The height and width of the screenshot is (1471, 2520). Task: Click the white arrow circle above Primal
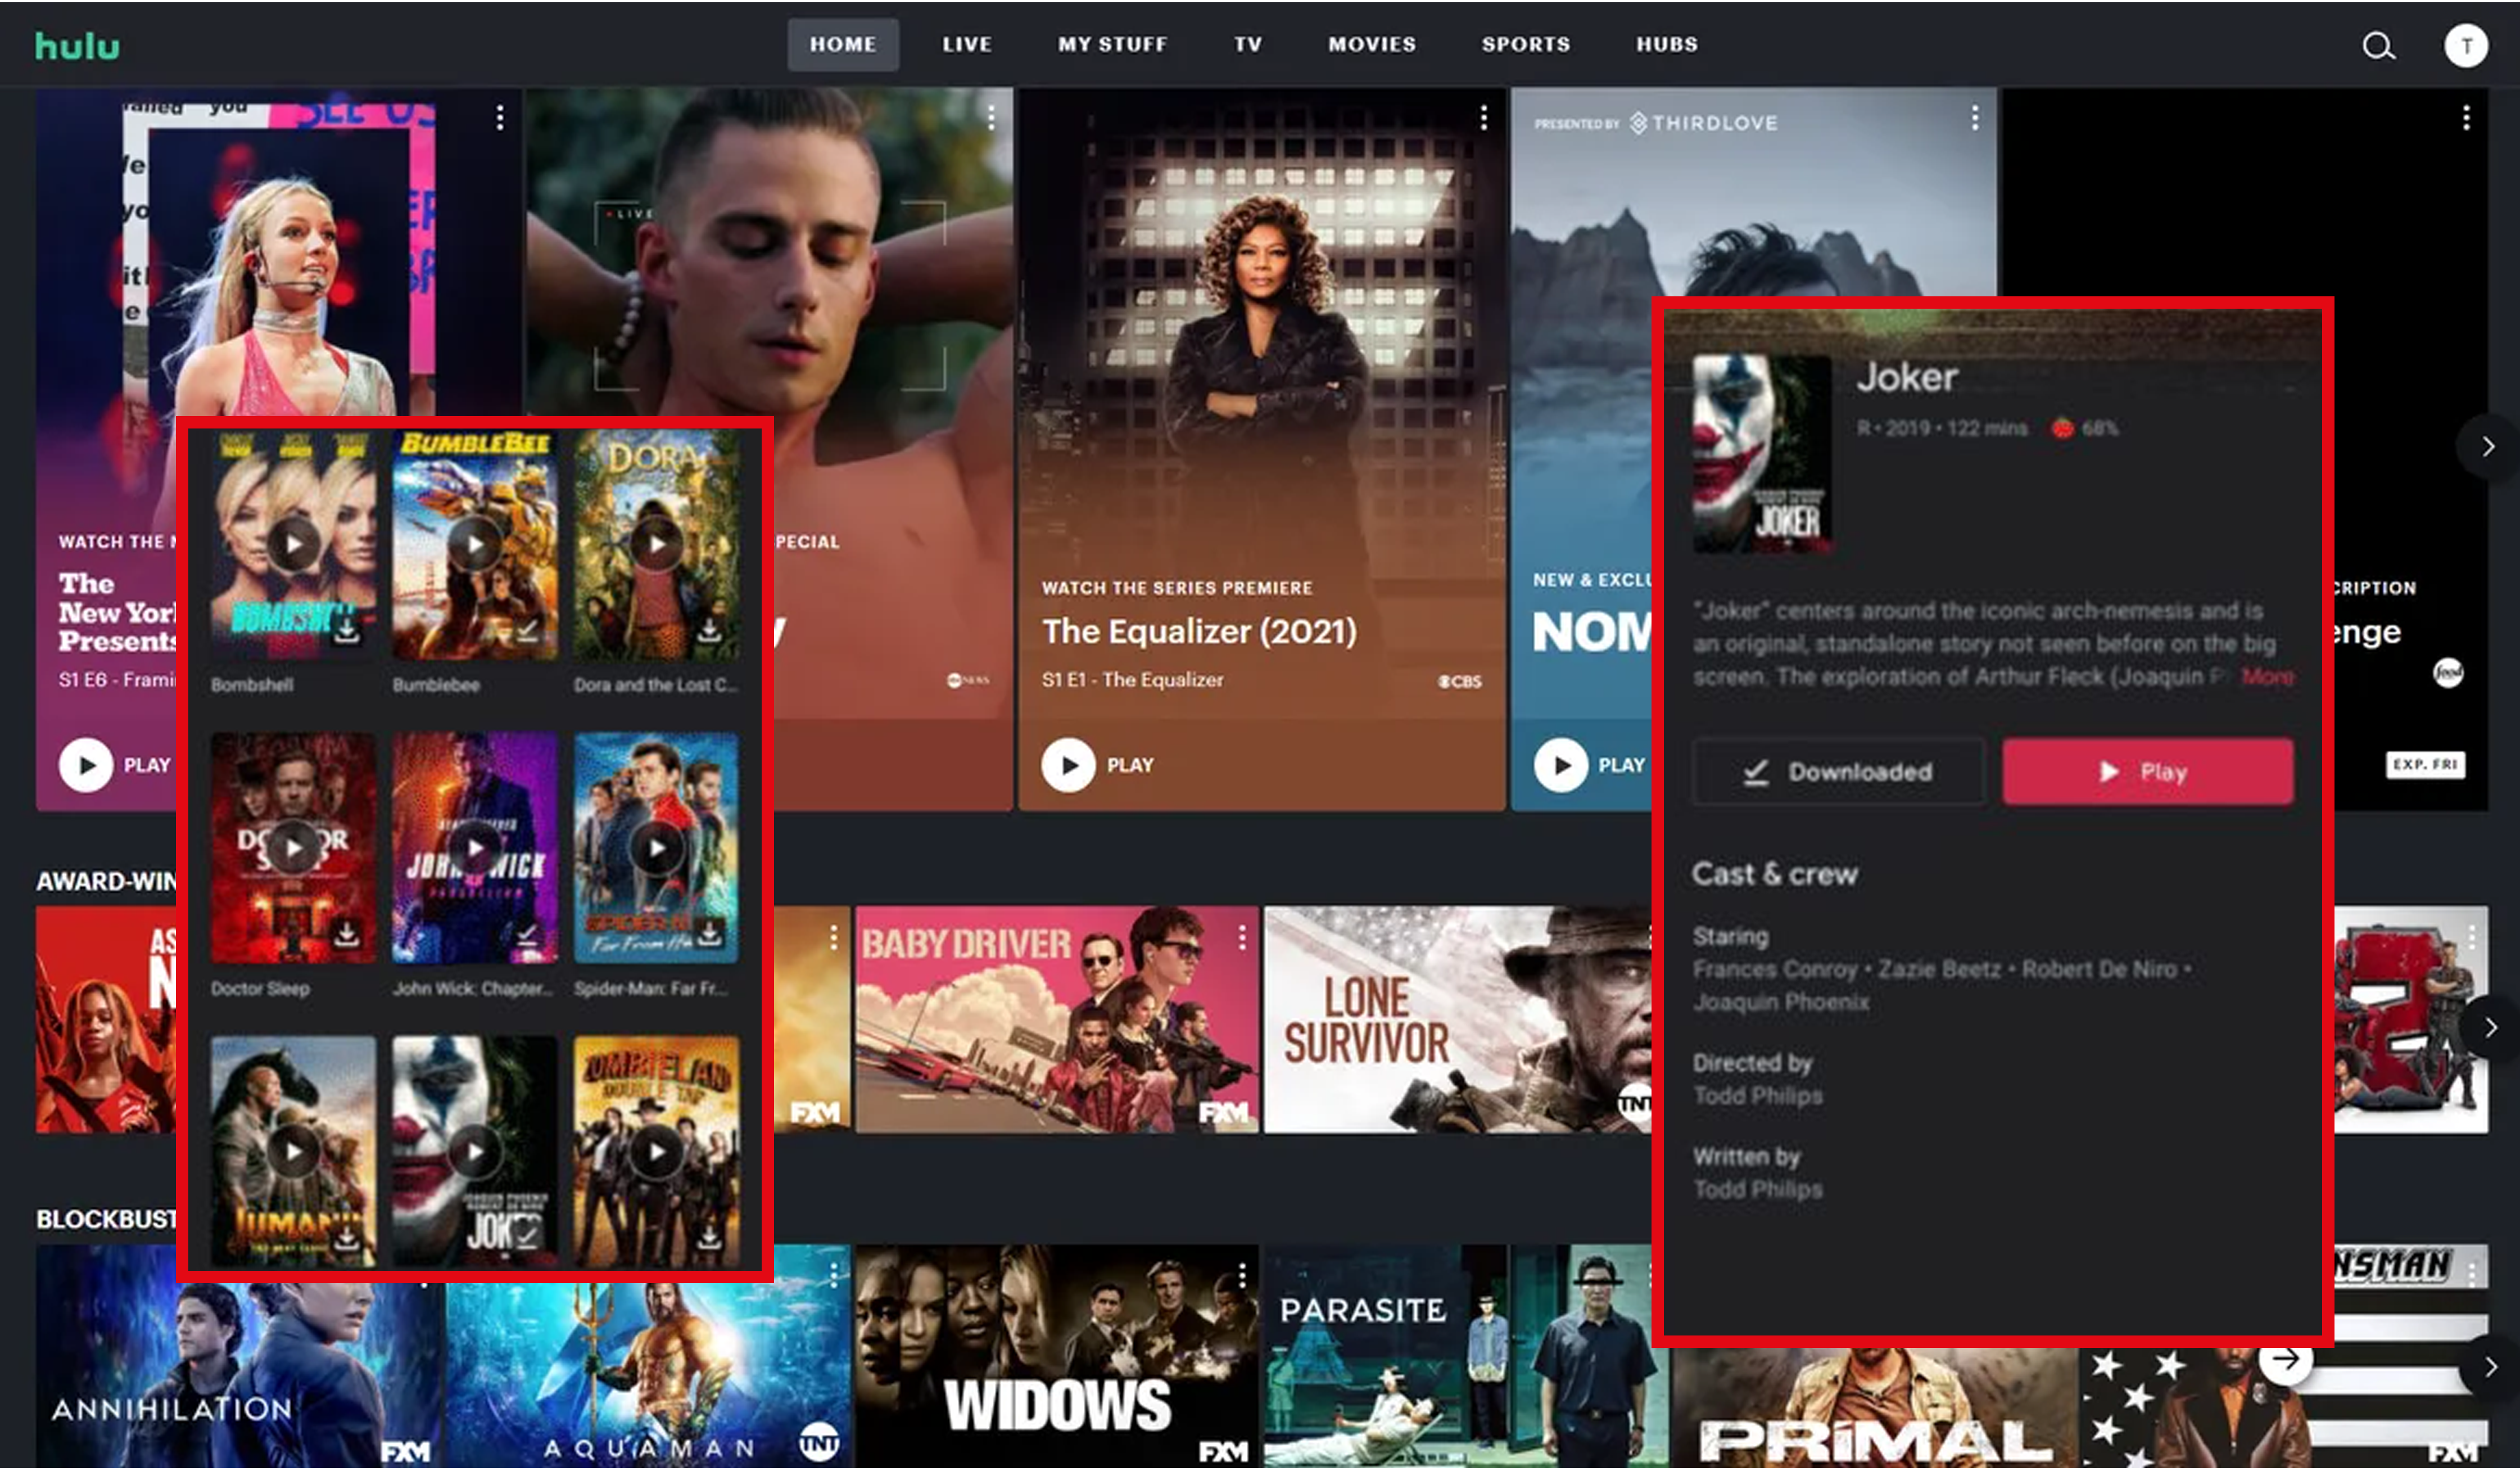(x=2285, y=1360)
